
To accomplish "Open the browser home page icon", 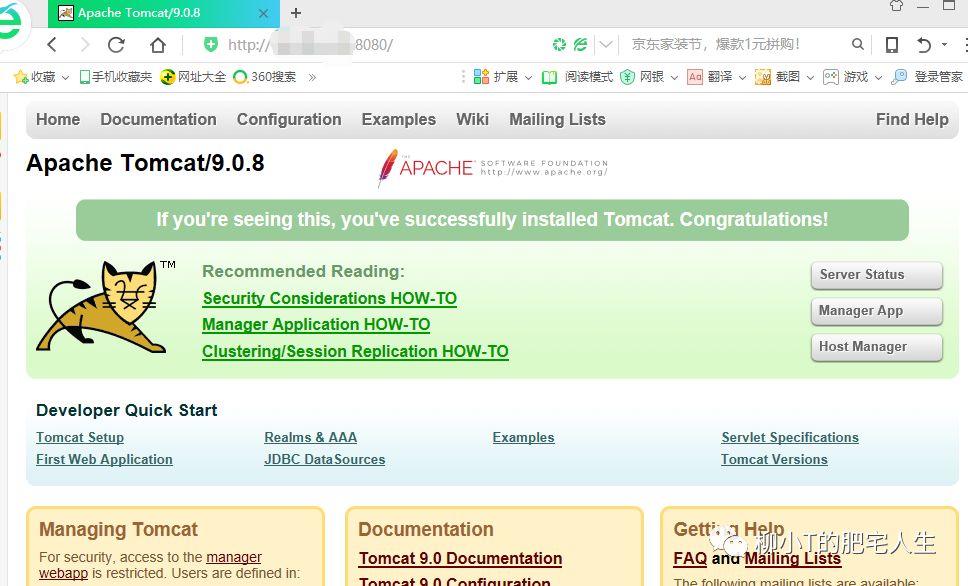I will click(158, 44).
